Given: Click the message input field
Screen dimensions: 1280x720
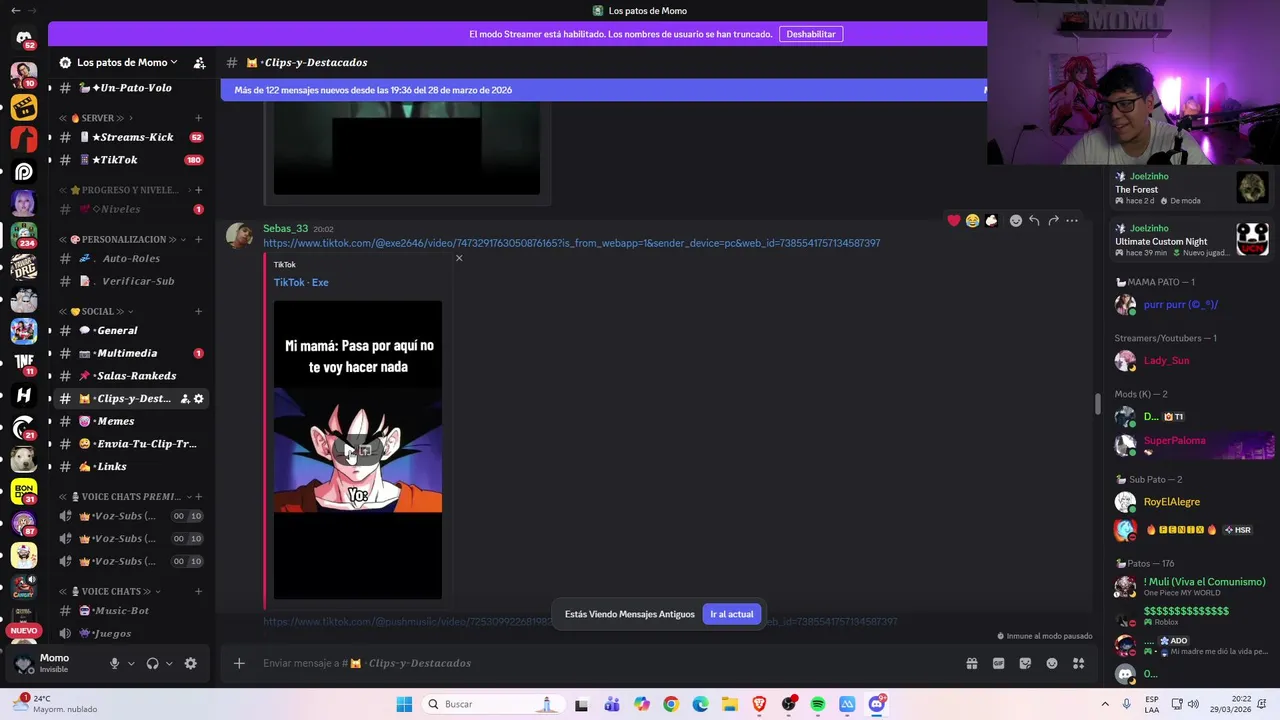Looking at the screenshot, I should (x=605, y=663).
